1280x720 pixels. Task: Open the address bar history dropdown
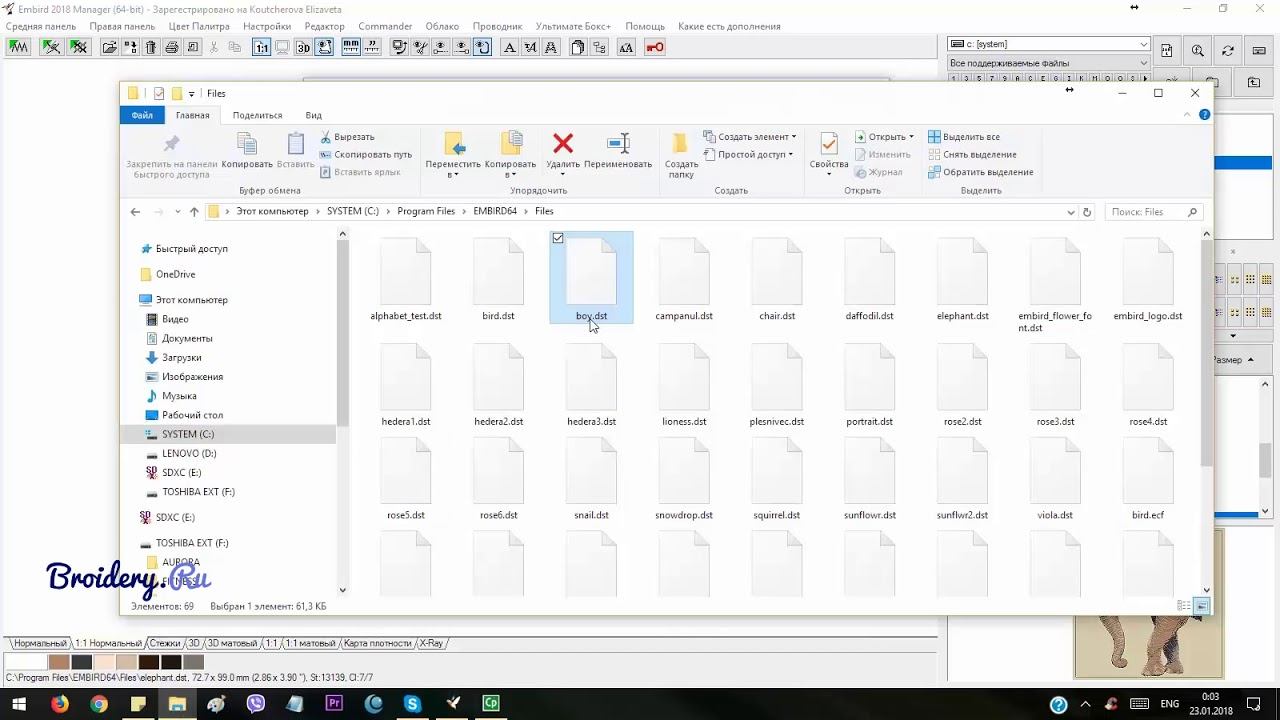1070,212
